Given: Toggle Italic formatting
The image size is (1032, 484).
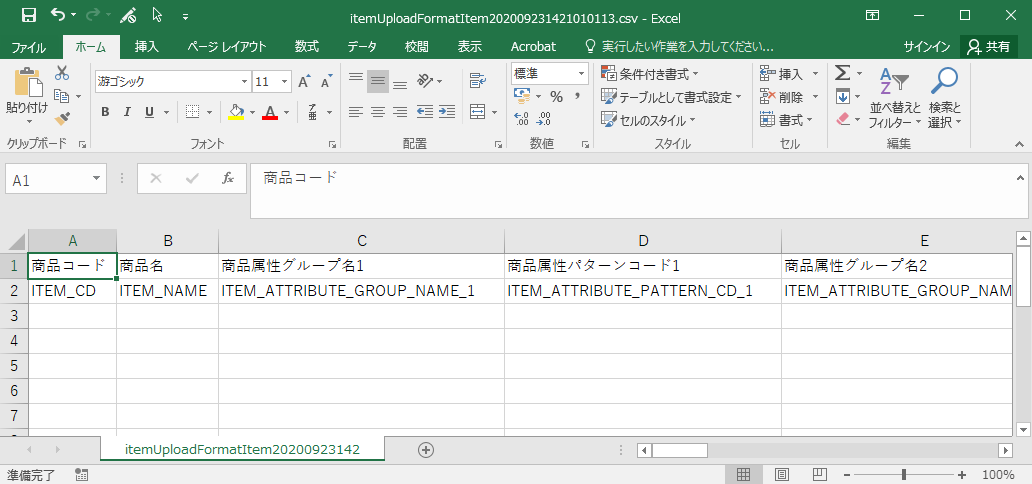Looking at the screenshot, I should (x=128, y=112).
